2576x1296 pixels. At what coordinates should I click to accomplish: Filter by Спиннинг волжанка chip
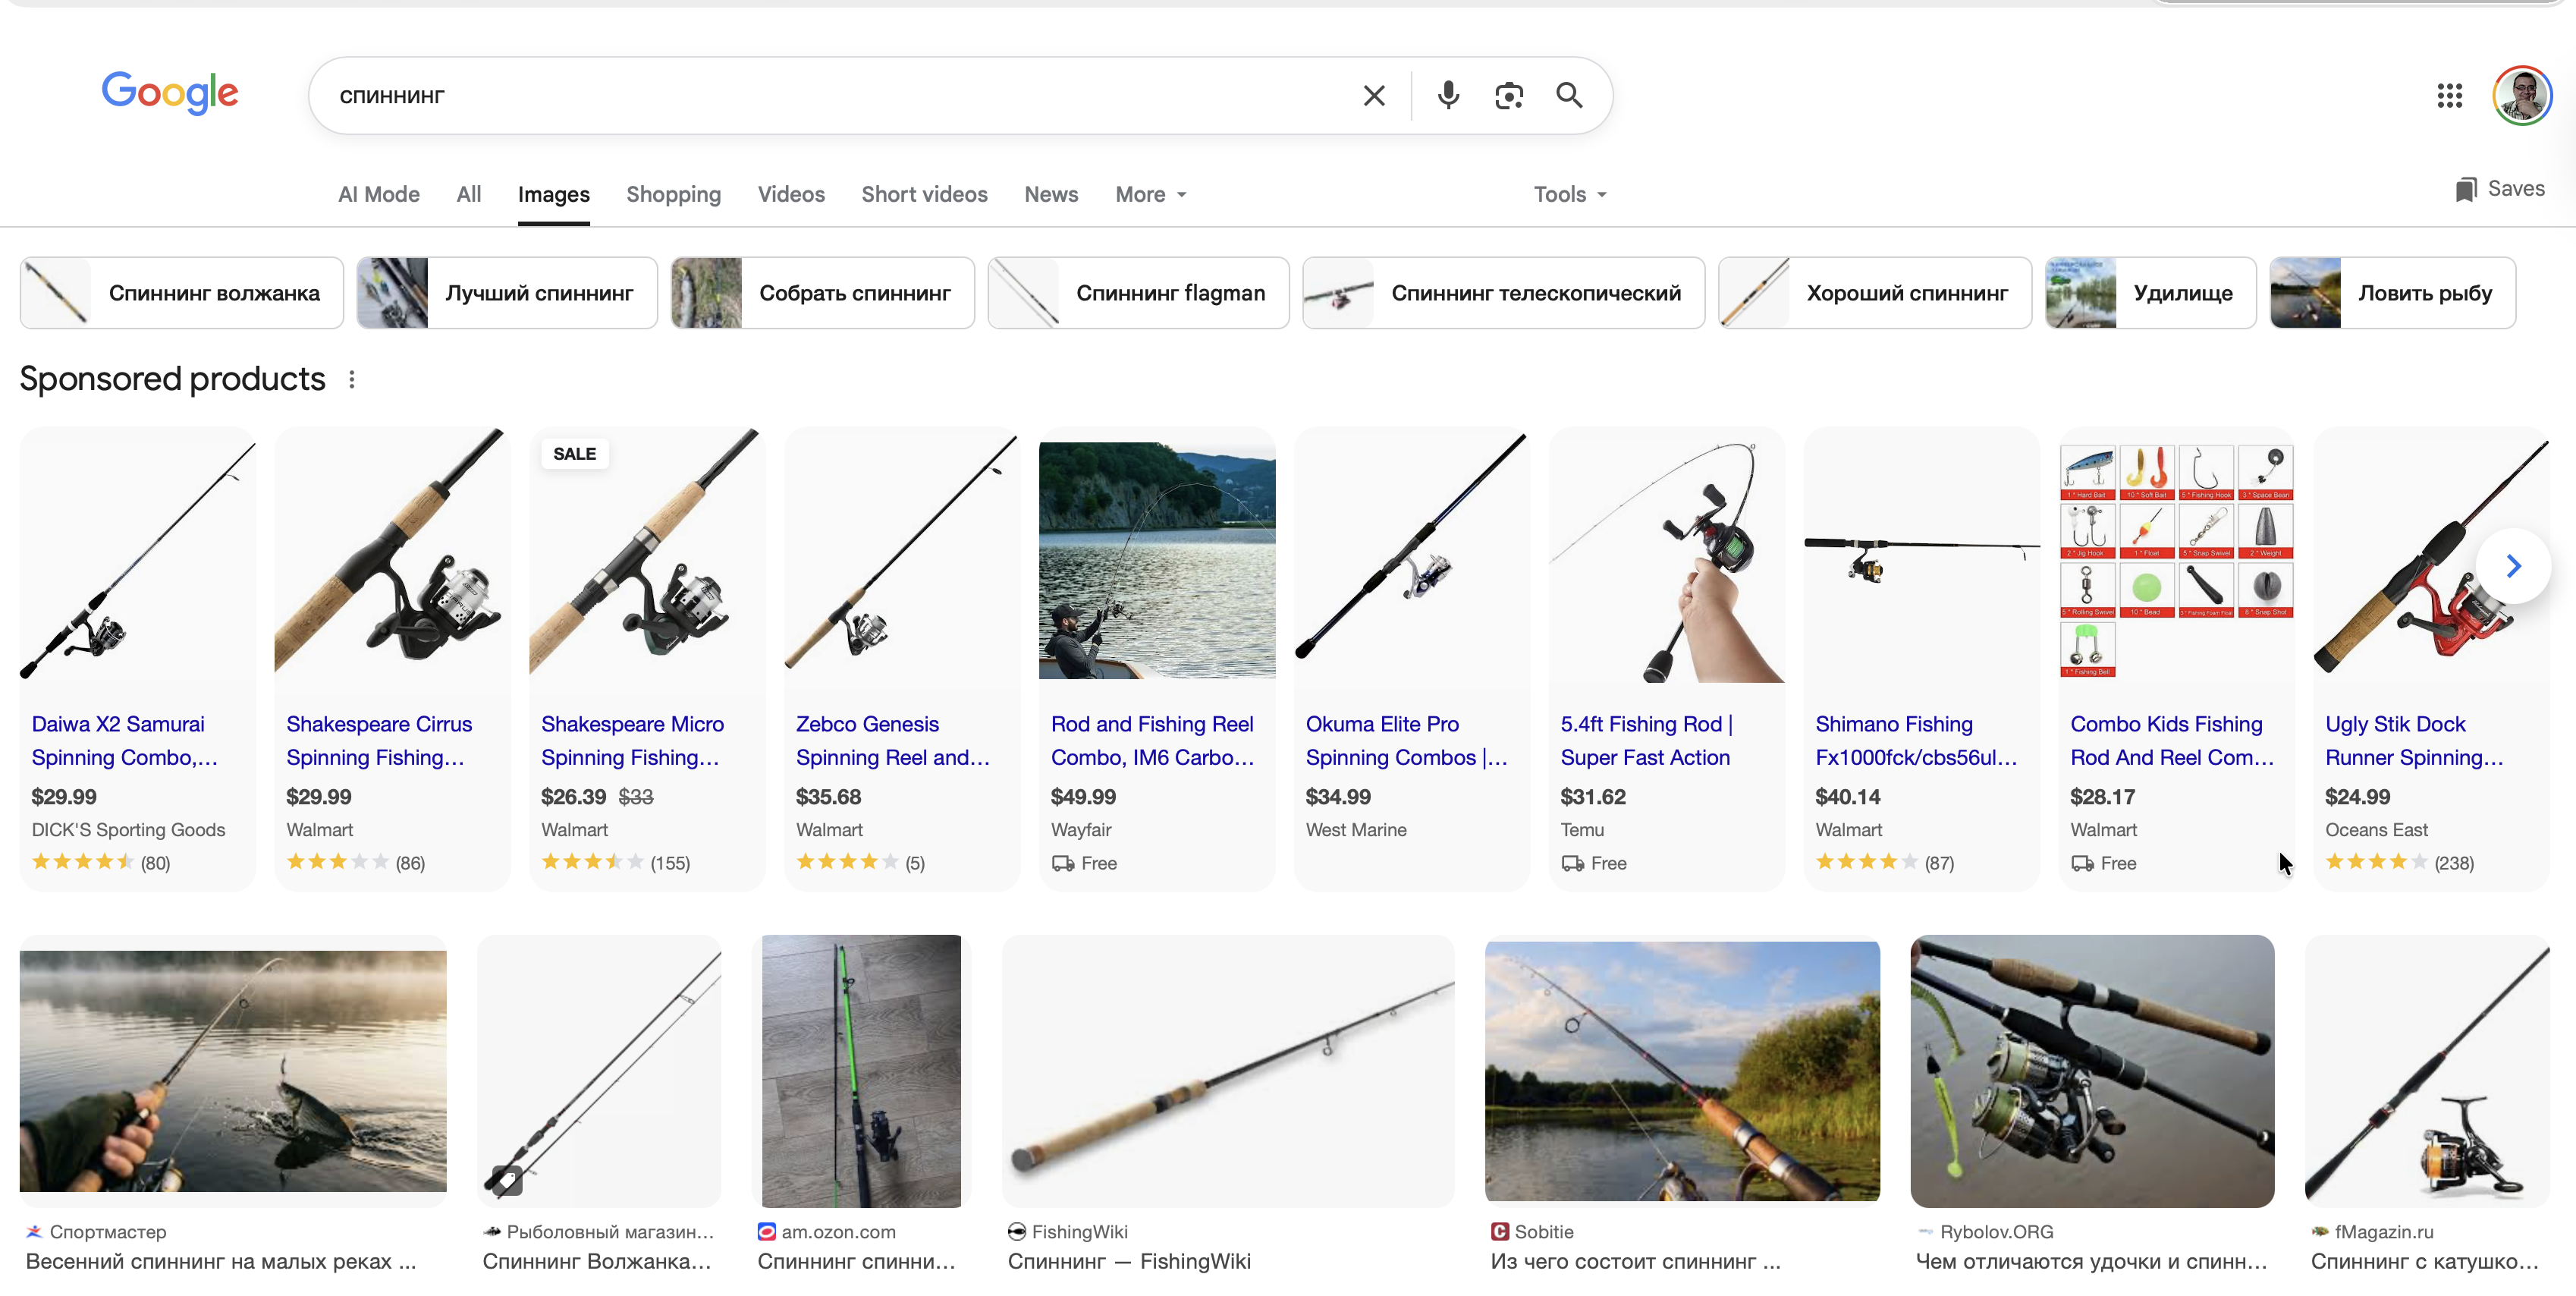tap(182, 293)
